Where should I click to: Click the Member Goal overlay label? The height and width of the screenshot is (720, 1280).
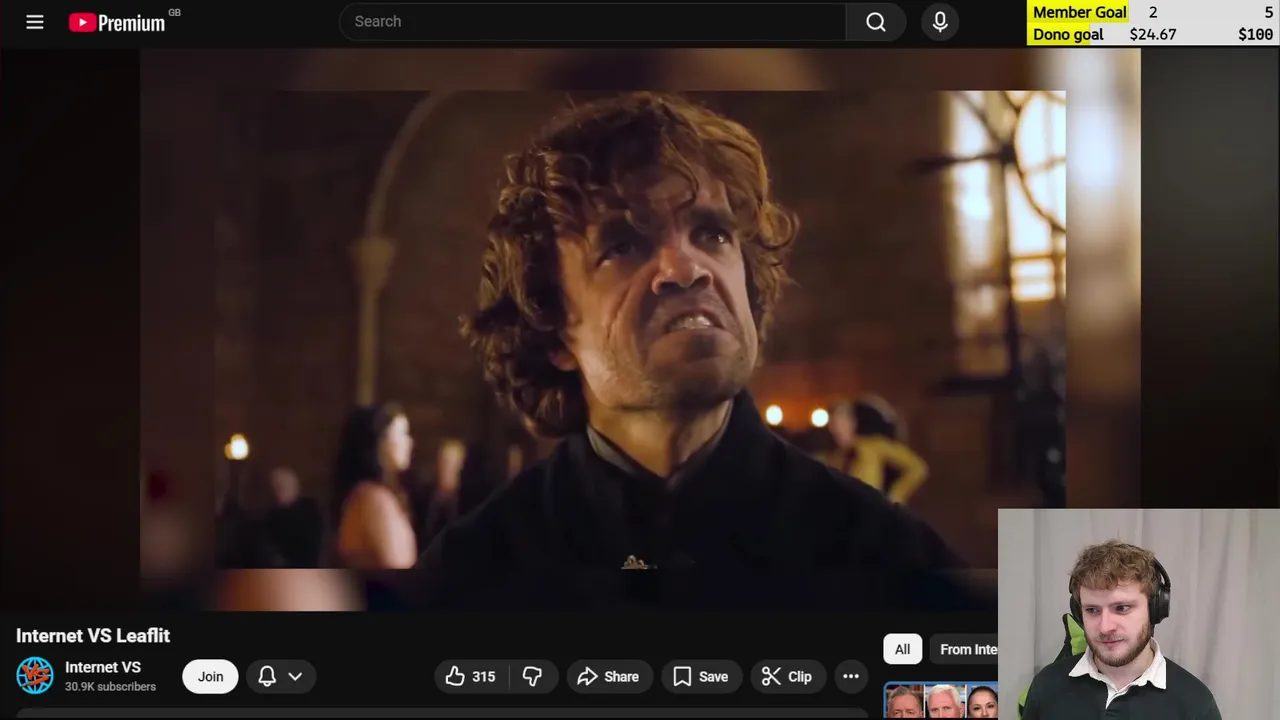click(x=1080, y=12)
